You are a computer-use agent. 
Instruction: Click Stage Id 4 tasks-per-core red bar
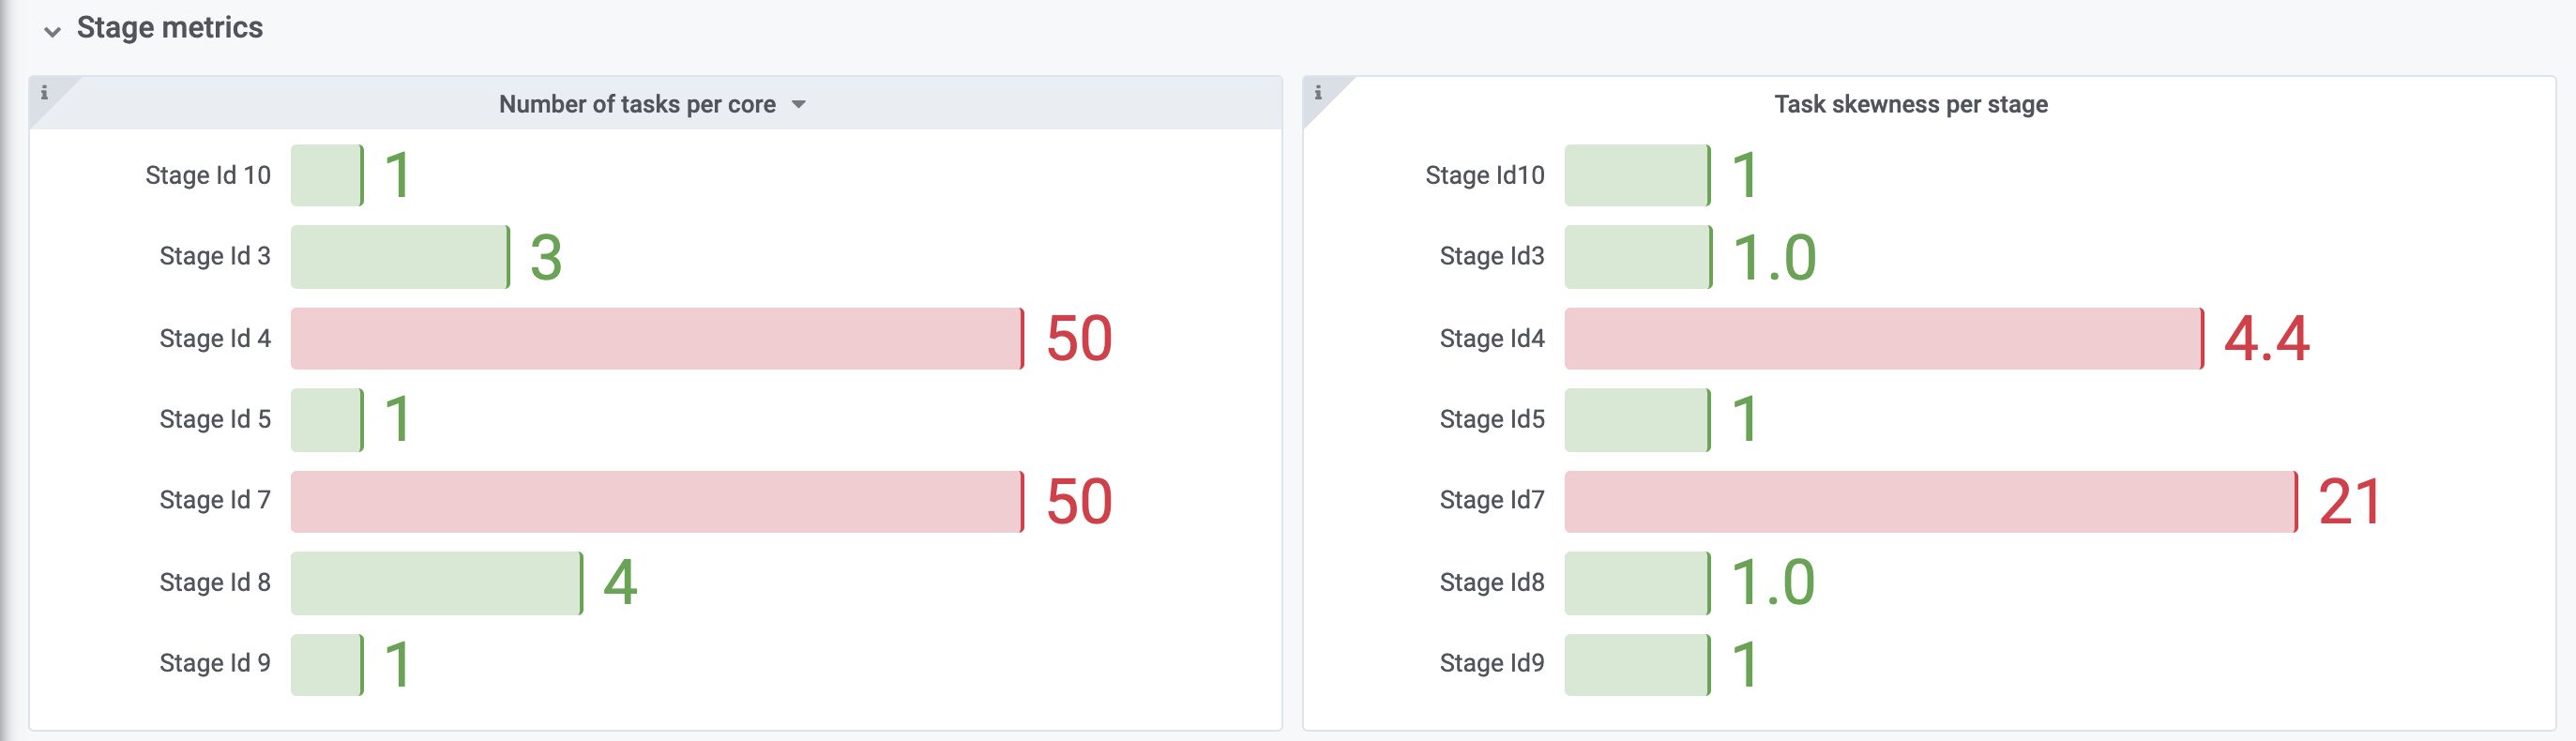[x=656, y=338]
